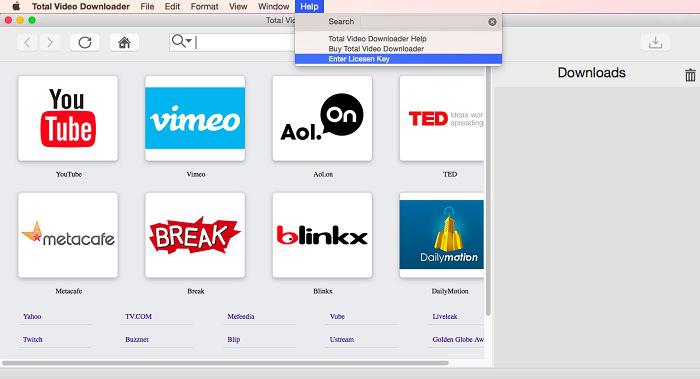Viewport: 700px width, 379px height.
Task: Expand the search magnifier dropdown
Action: [x=182, y=41]
